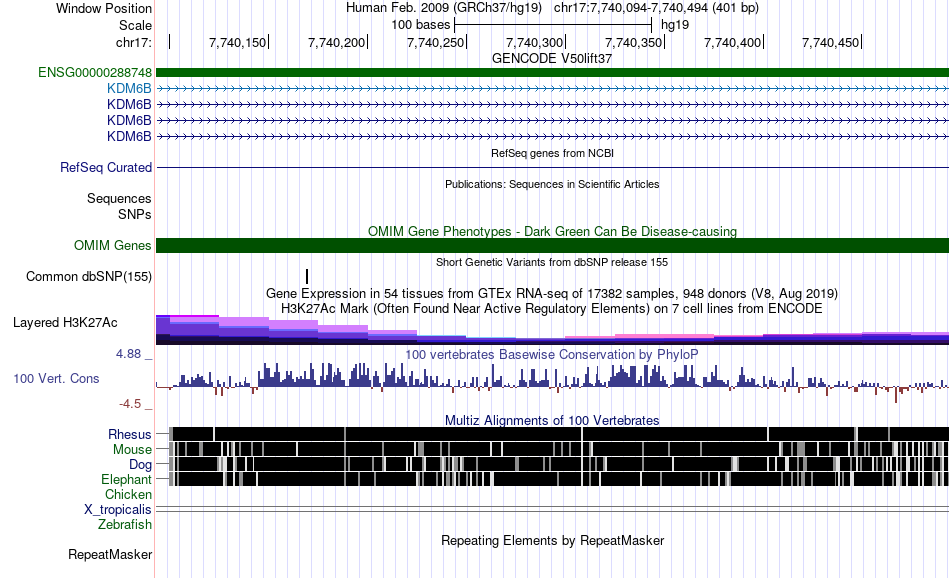Click the GENCODE V50lift37 track title
The image size is (950, 578).
pos(552,58)
